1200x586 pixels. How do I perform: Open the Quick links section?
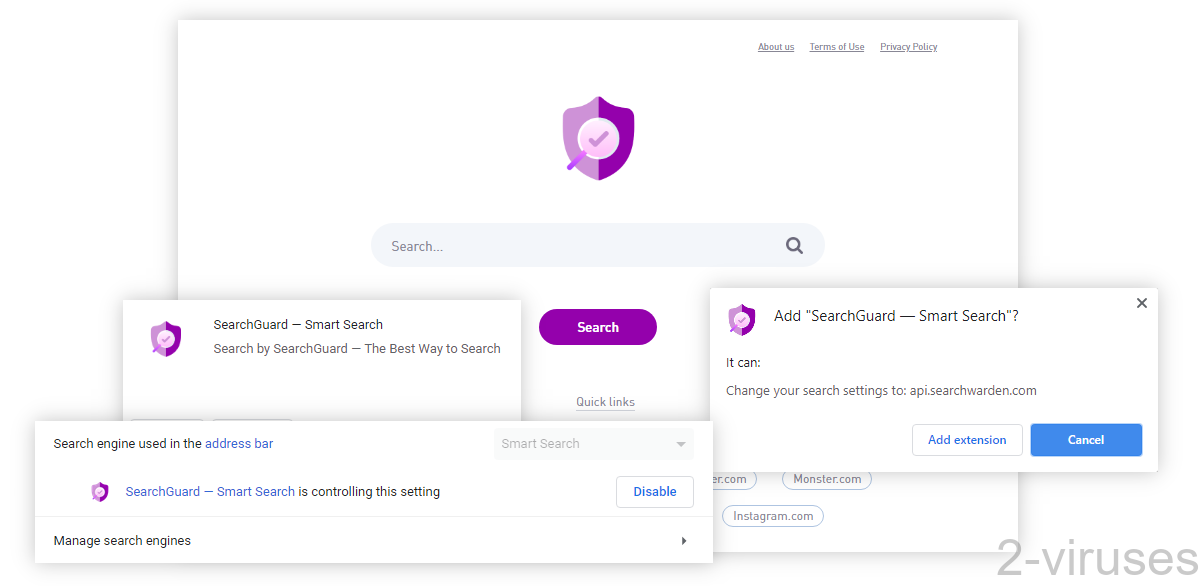(605, 401)
